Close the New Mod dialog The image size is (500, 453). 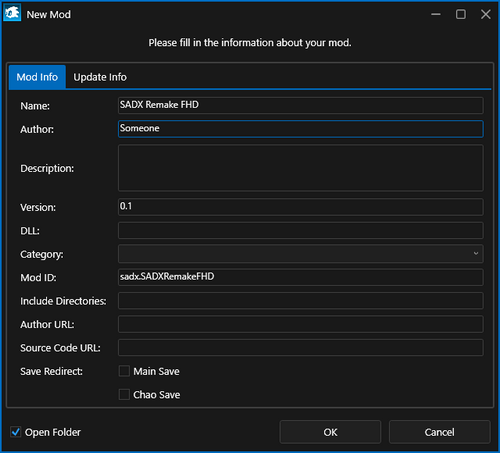point(486,14)
